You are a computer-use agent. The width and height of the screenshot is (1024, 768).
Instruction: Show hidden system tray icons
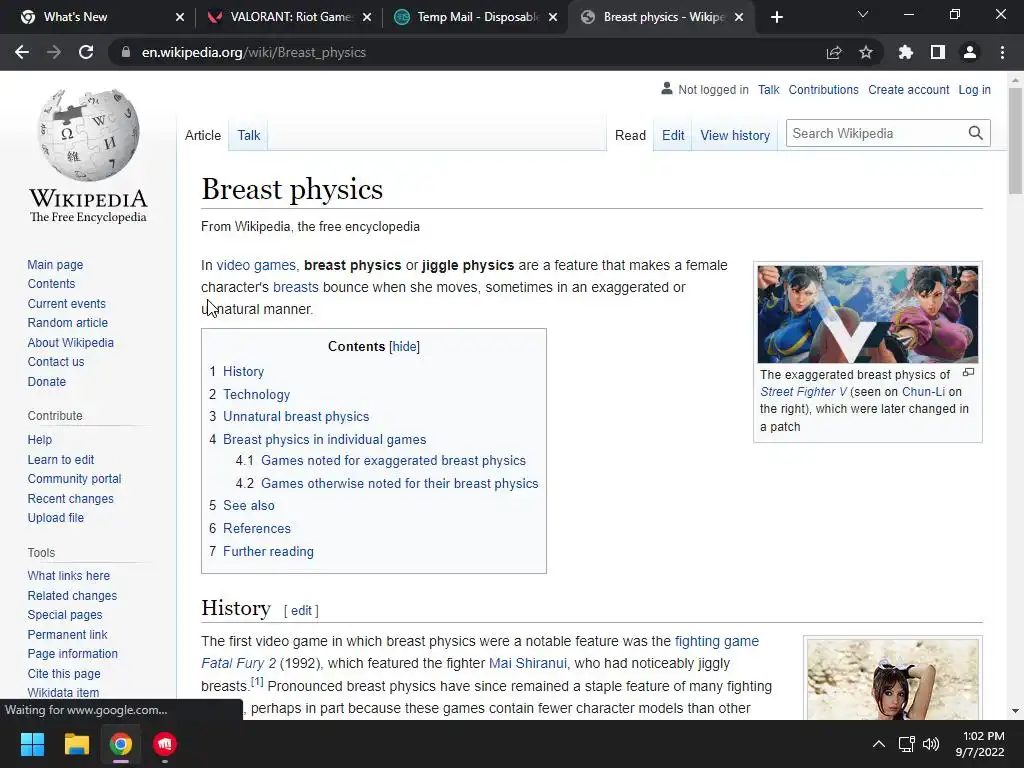click(879, 744)
